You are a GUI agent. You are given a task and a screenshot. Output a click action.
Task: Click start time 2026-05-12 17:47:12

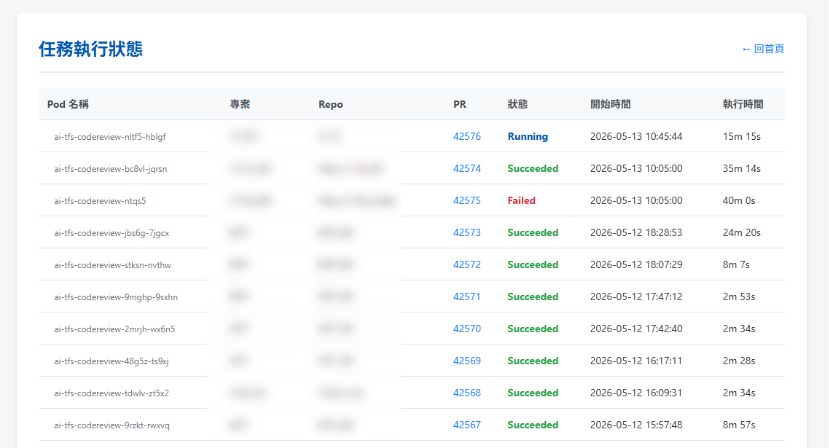636,297
